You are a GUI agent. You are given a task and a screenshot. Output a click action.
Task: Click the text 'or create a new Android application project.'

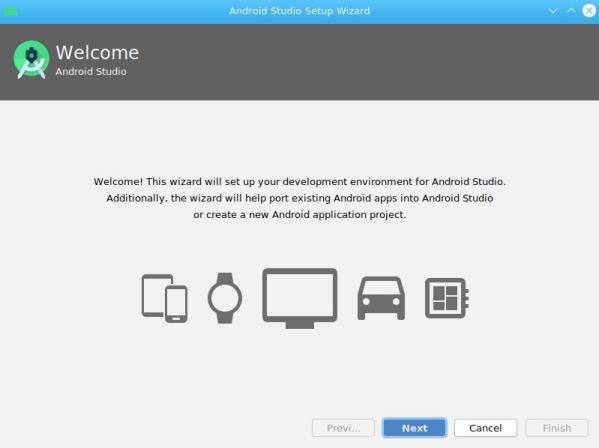300,215
